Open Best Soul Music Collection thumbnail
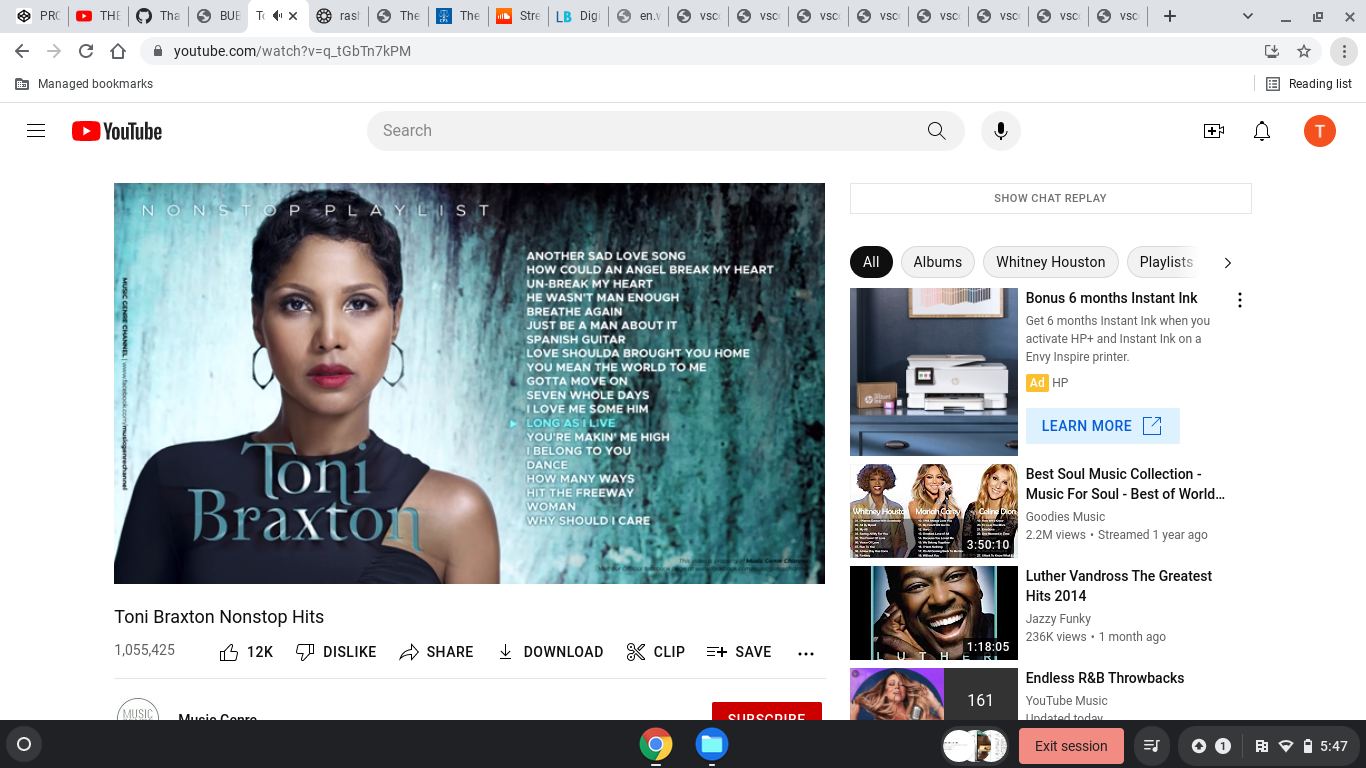1366x768 pixels. (934, 511)
